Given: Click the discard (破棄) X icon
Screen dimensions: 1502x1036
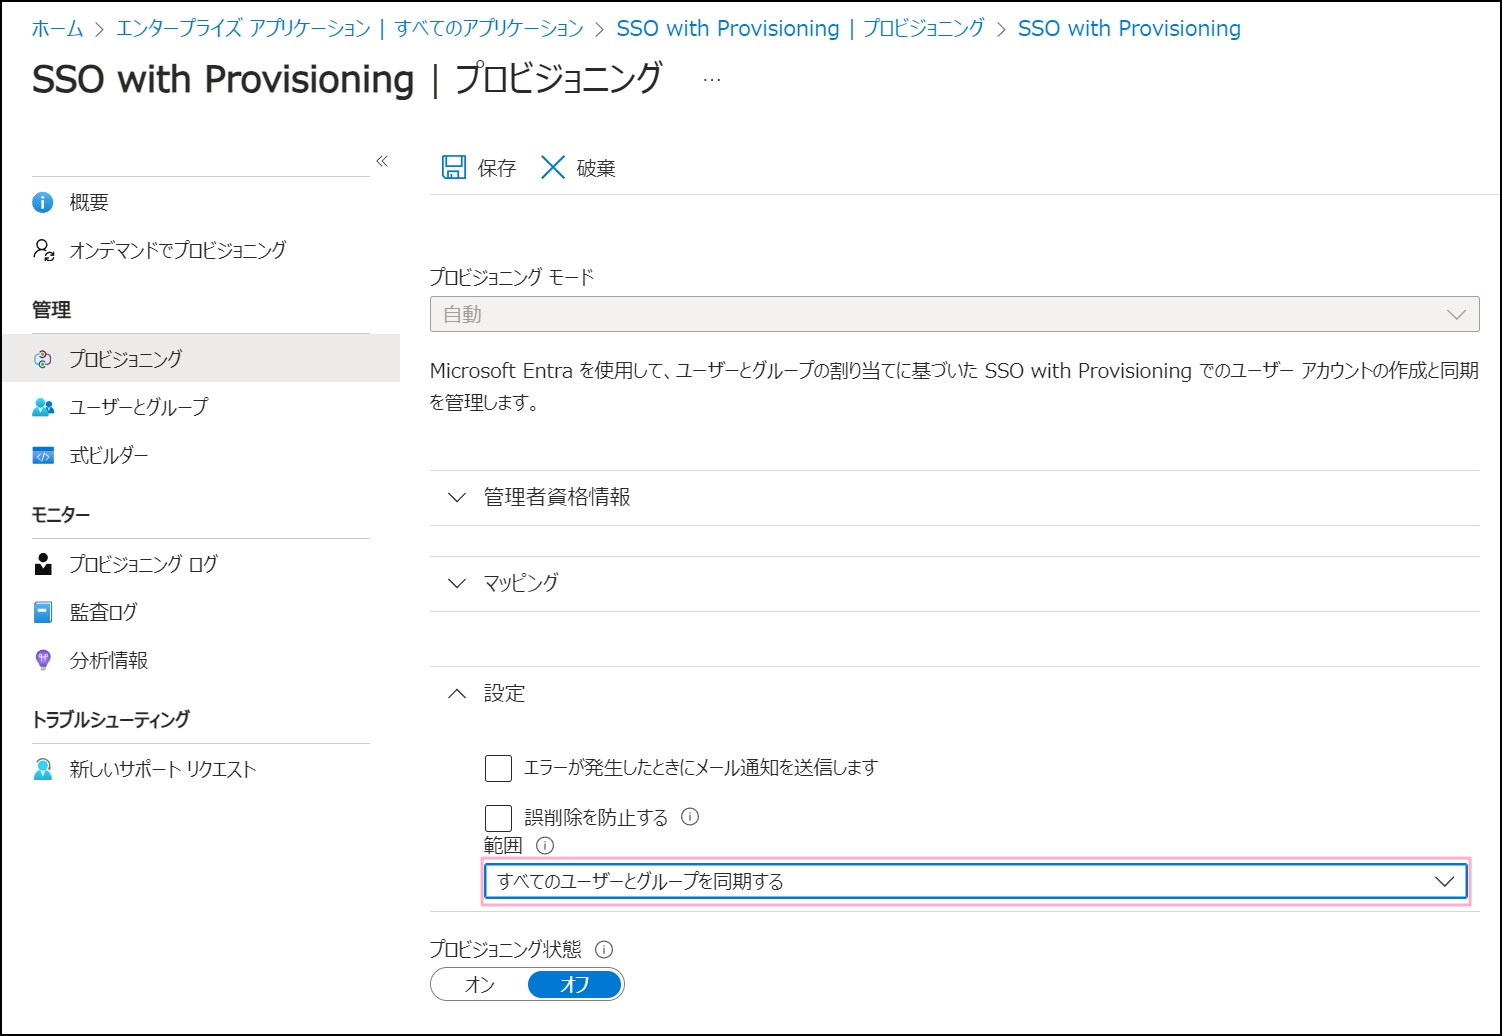Looking at the screenshot, I should coord(553,167).
